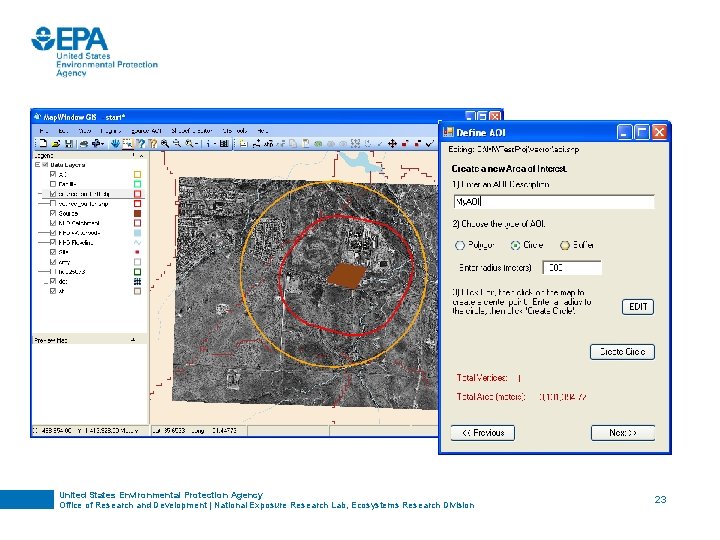Screen dimensions: 720x540
Task: Open the File menu in MapWindow
Action: pos(44,131)
